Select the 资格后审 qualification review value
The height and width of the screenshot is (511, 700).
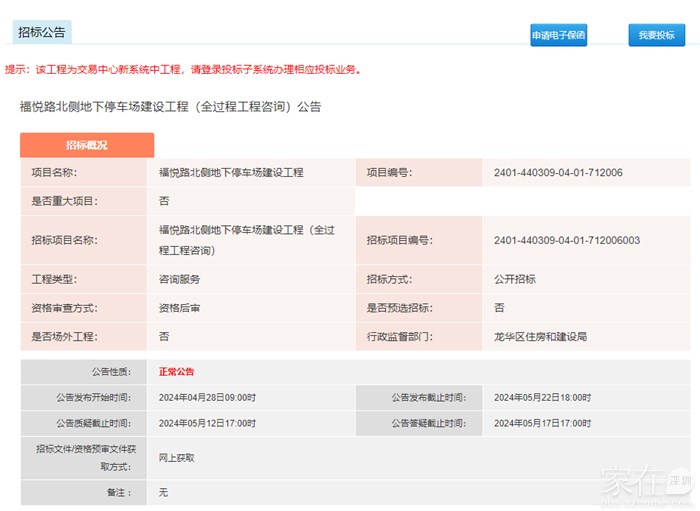click(x=179, y=308)
